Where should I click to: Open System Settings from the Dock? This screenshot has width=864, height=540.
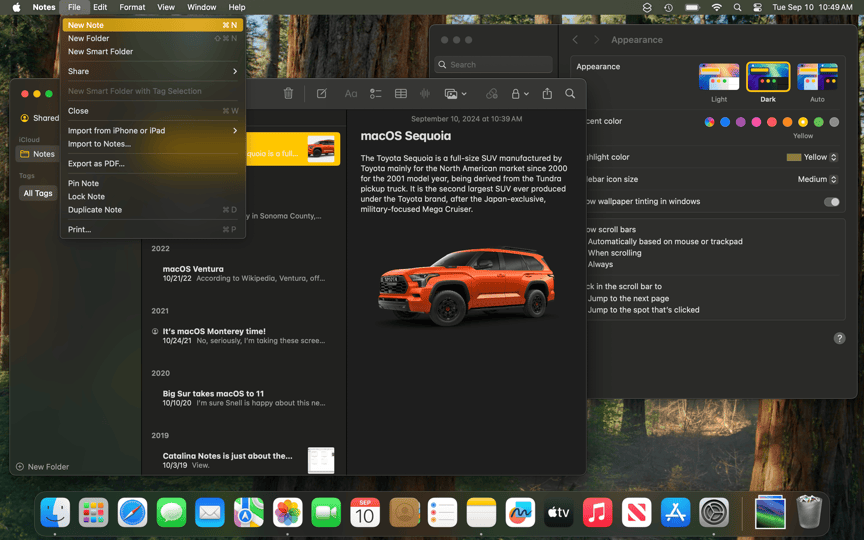pyautogui.click(x=714, y=512)
